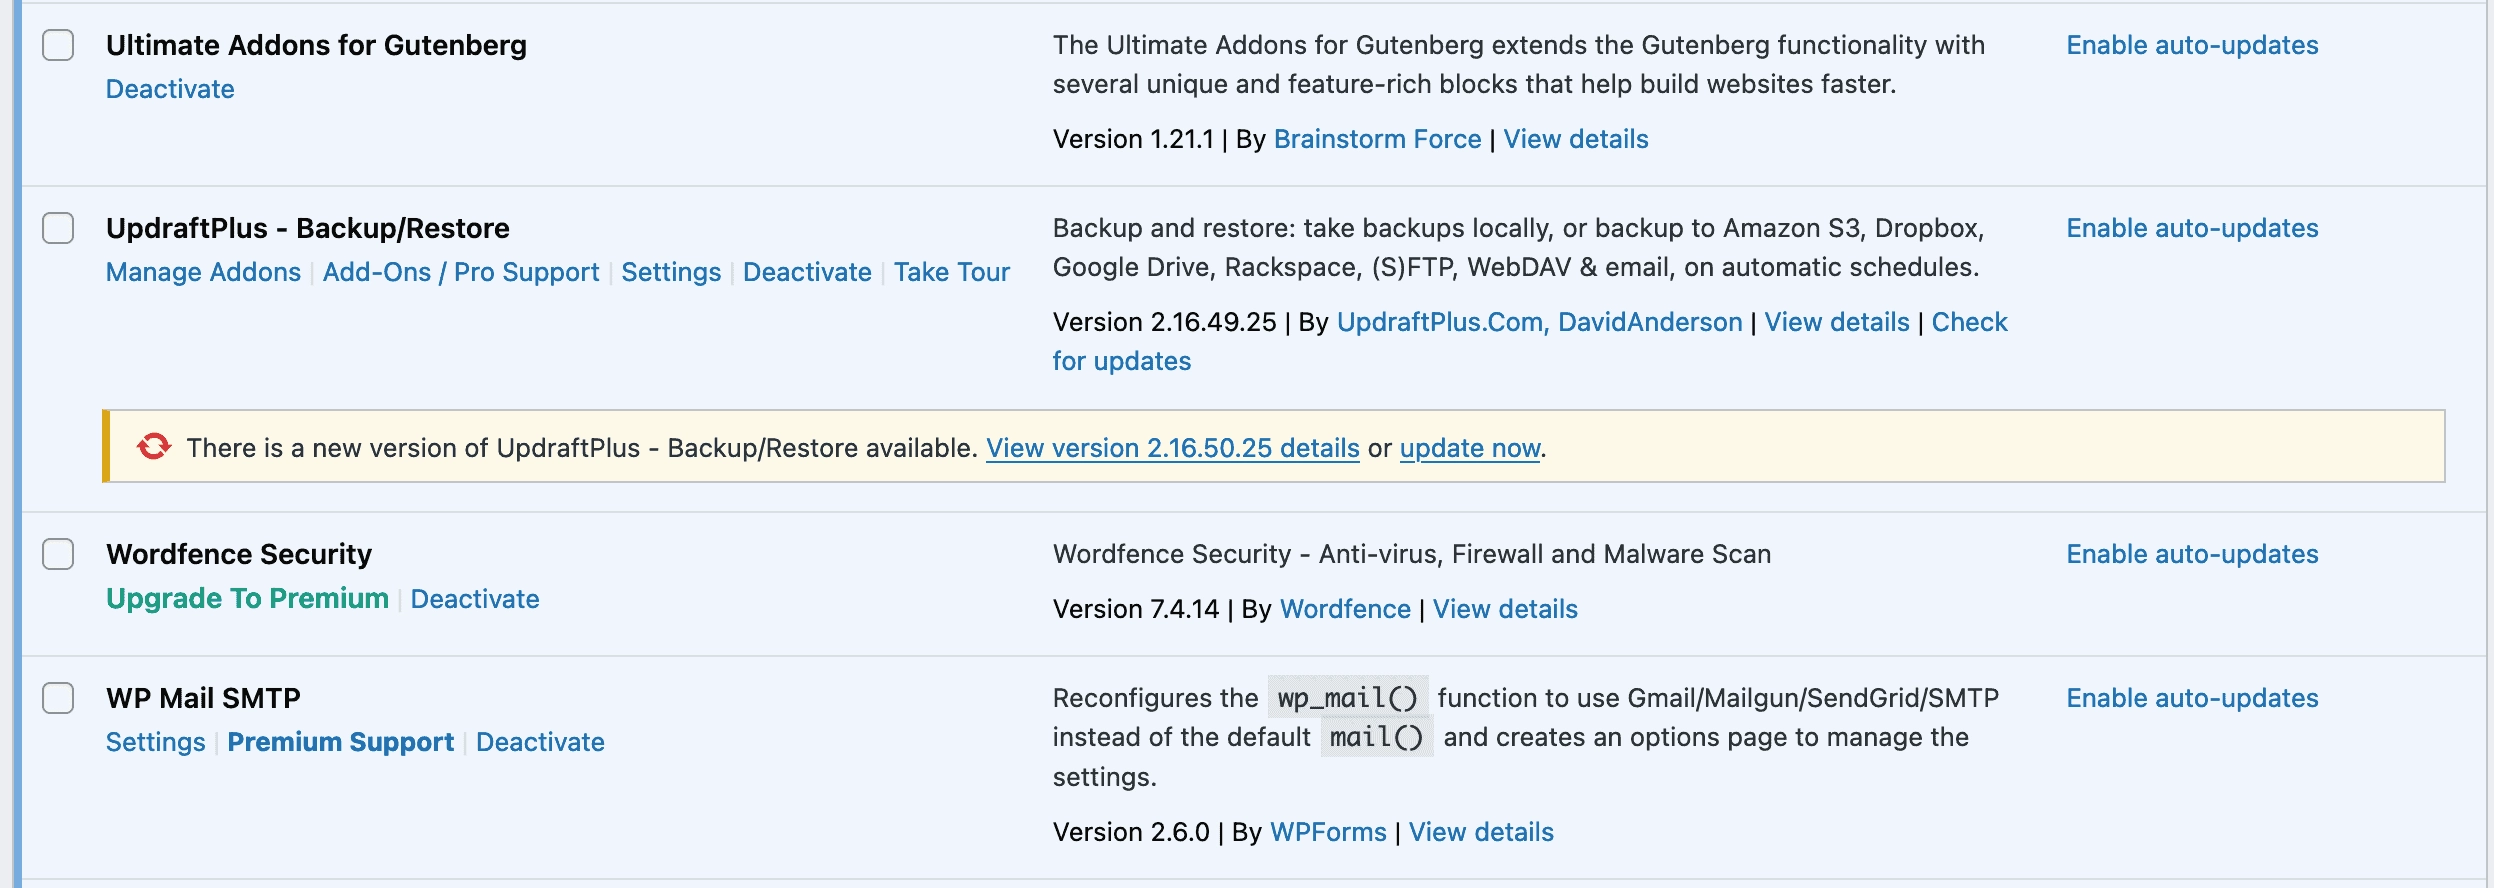Click update now for UpdraftPlus
The width and height of the screenshot is (2494, 888).
1470,448
